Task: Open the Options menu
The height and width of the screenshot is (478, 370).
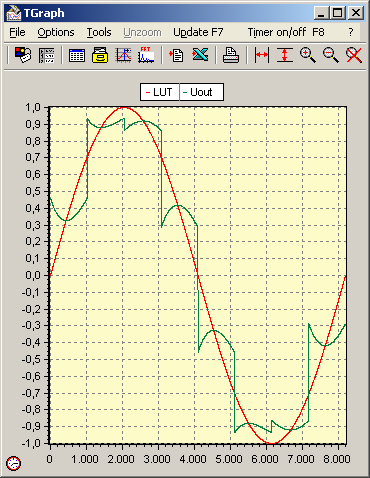Action: 56,32
